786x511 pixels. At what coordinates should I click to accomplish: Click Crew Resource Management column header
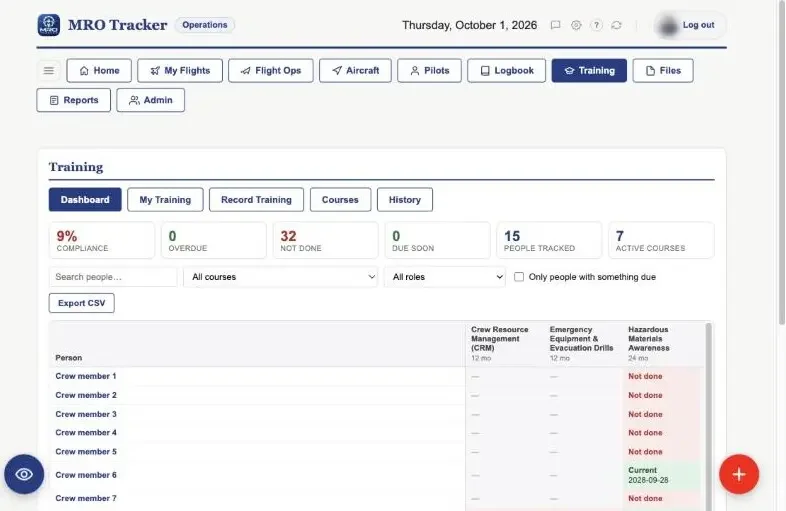point(505,344)
